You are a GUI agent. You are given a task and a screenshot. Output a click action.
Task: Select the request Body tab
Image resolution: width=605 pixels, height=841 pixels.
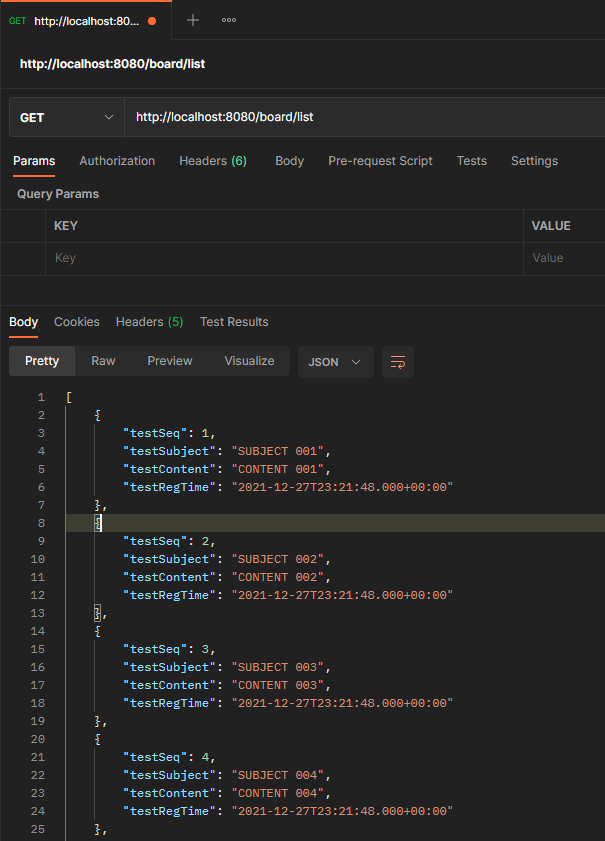point(289,161)
